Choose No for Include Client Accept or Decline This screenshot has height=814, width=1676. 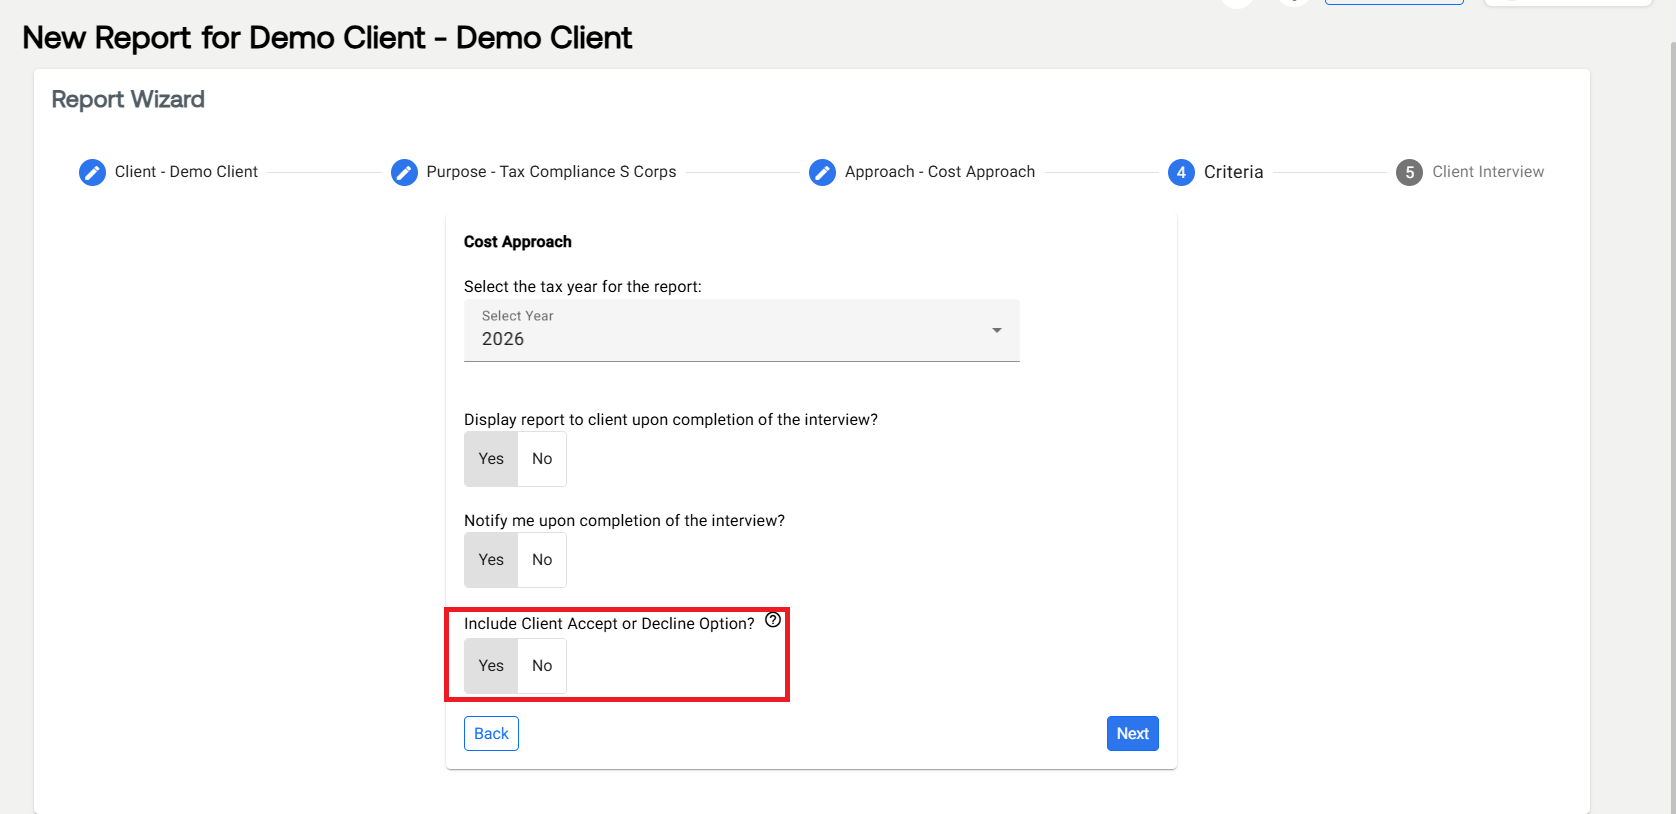coord(542,666)
